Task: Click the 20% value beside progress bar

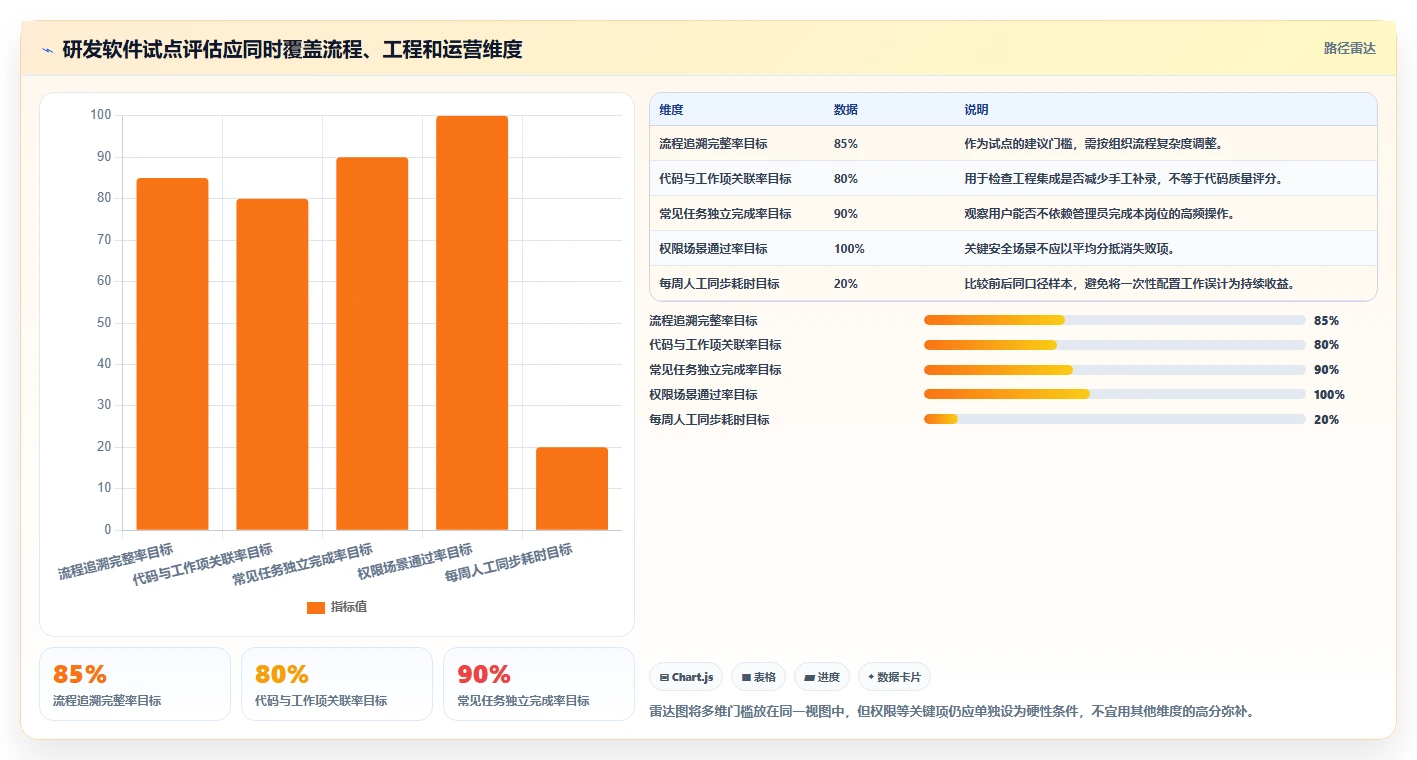Action: (x=1326, y=420)
